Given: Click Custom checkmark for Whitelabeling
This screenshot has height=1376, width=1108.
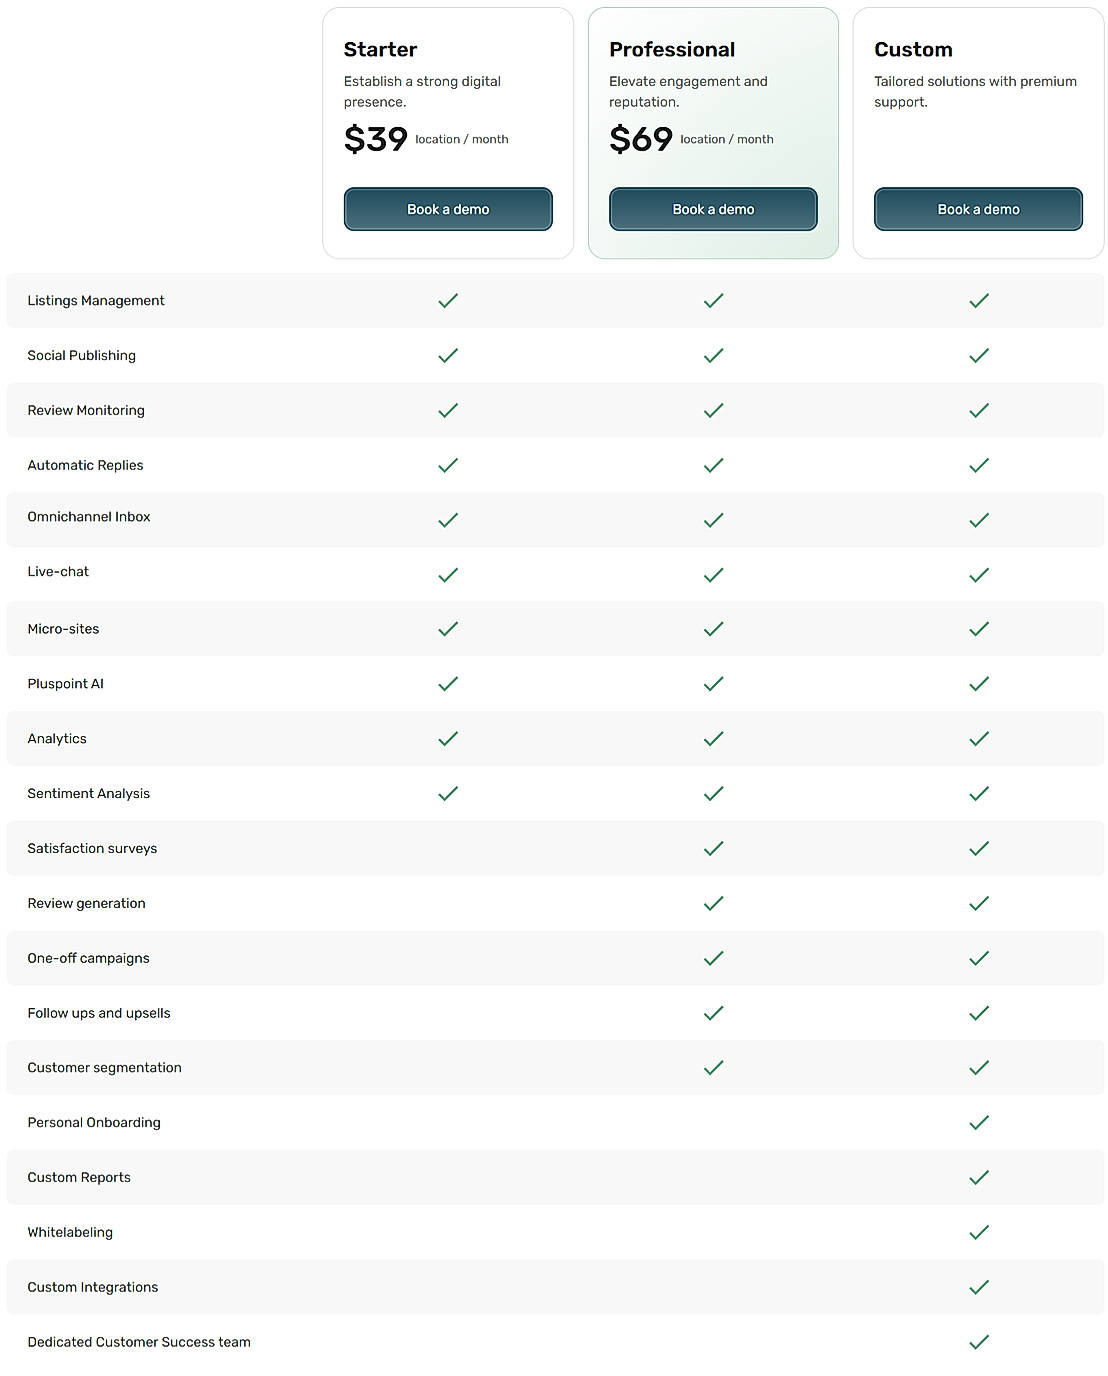Looking at the screenshot, I should coord(979,1232).
